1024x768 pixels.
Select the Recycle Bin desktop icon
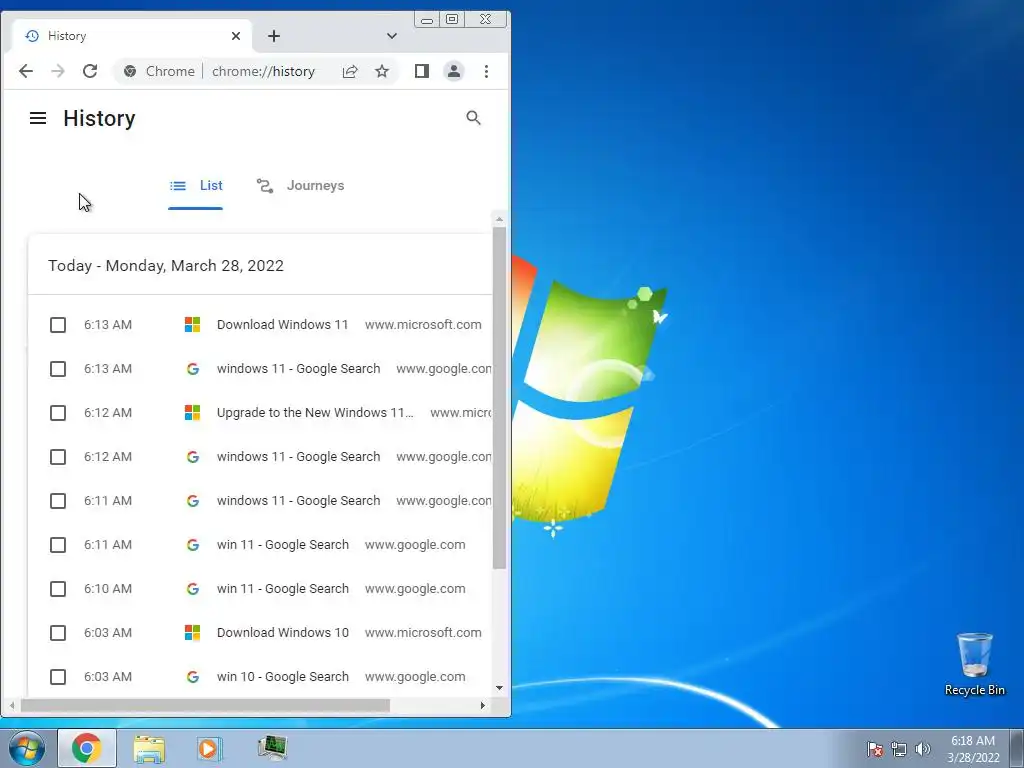(975, 664)
